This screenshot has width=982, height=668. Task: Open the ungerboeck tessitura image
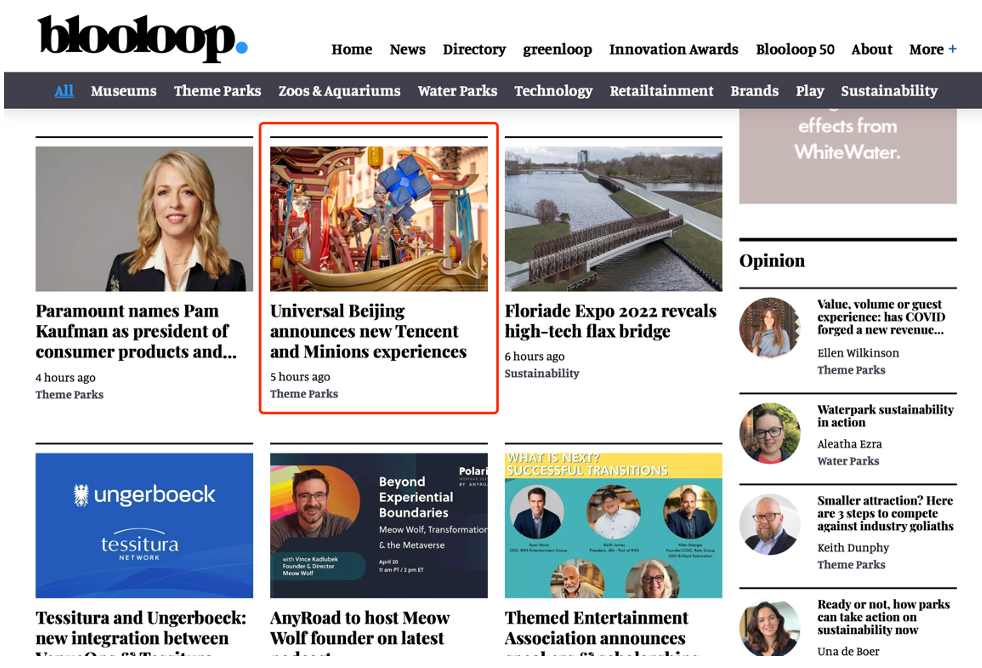pos(144,526)
